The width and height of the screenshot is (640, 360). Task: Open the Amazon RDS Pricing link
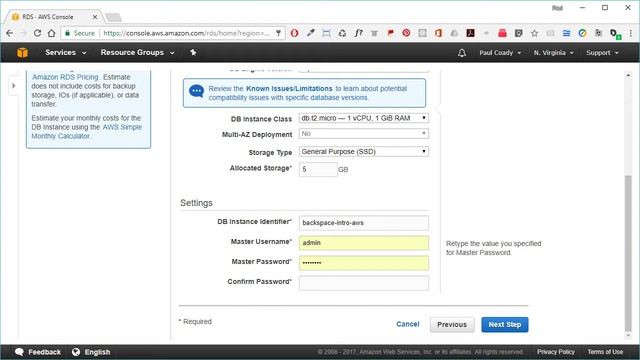[x=65, y=77]
